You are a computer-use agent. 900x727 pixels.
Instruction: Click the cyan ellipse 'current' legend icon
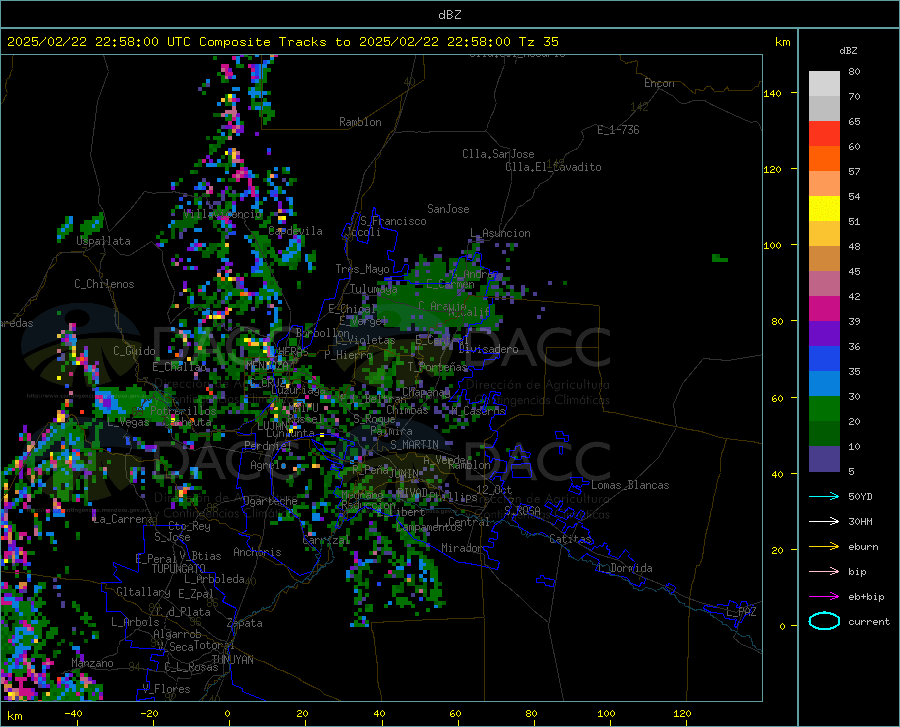point(824,621)
